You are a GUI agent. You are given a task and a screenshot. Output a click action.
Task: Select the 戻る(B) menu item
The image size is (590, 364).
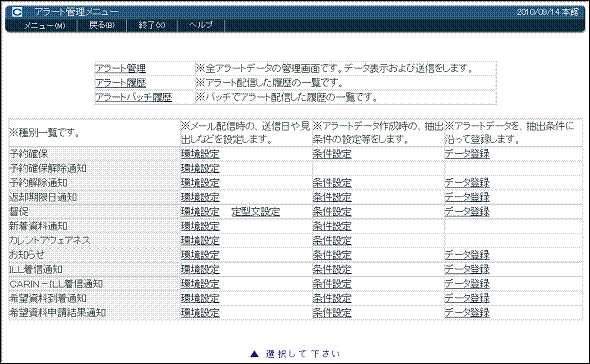click(x=102, y=25)
